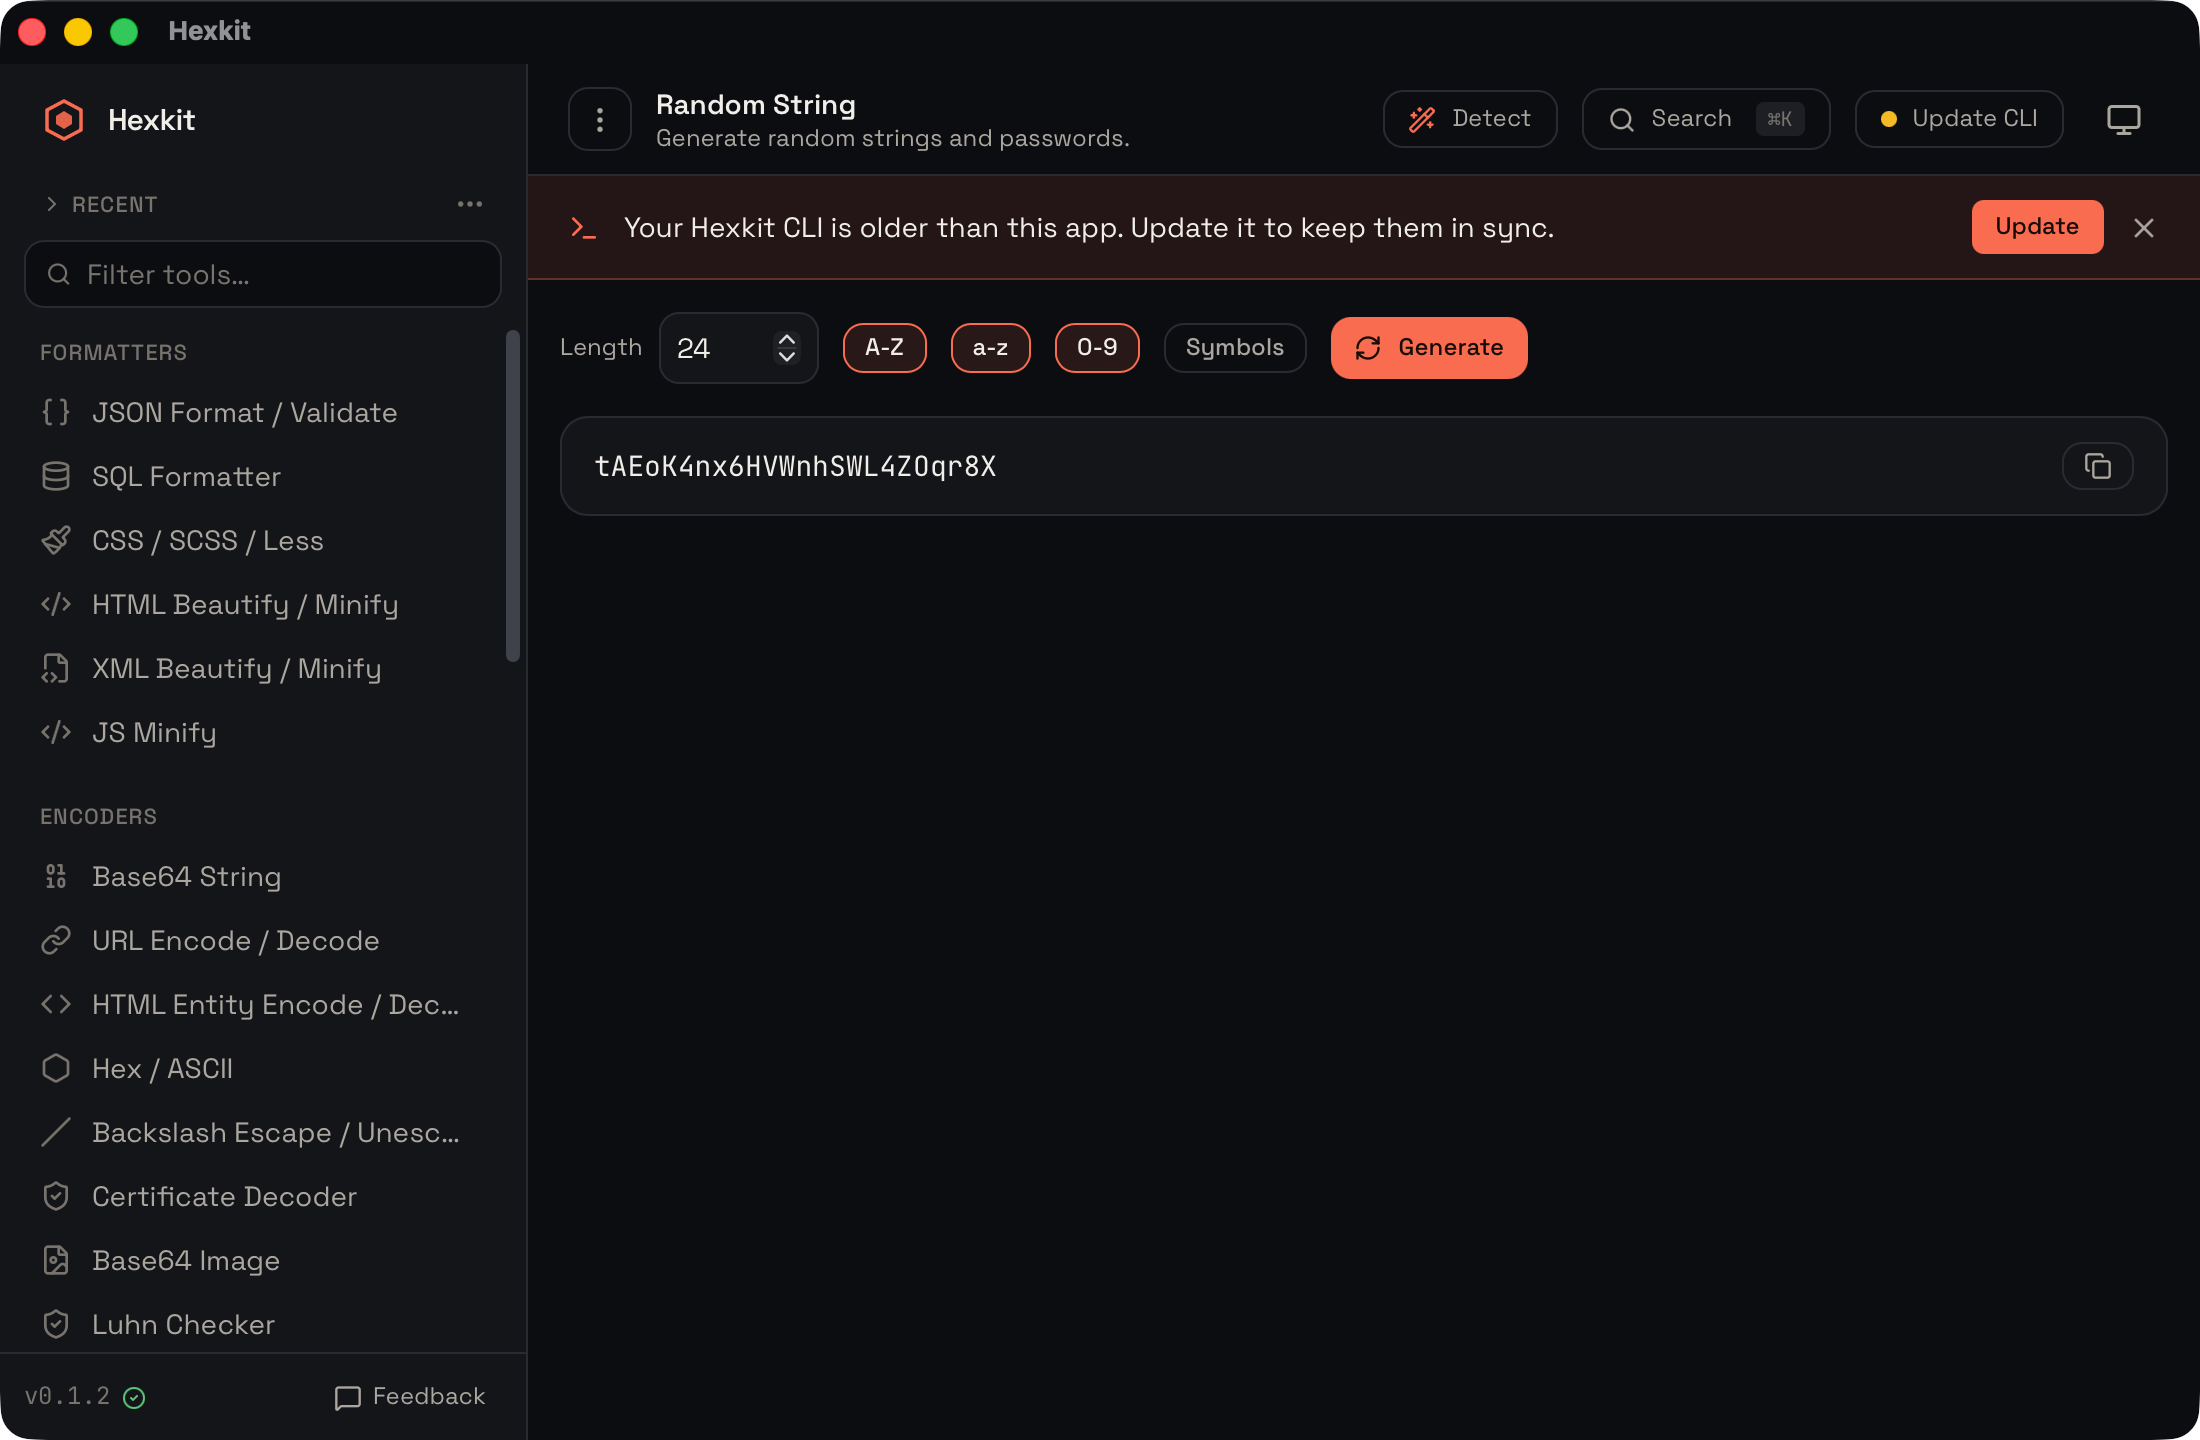
Task: Enable the Symbols character set
Action: coord(1234,348)
